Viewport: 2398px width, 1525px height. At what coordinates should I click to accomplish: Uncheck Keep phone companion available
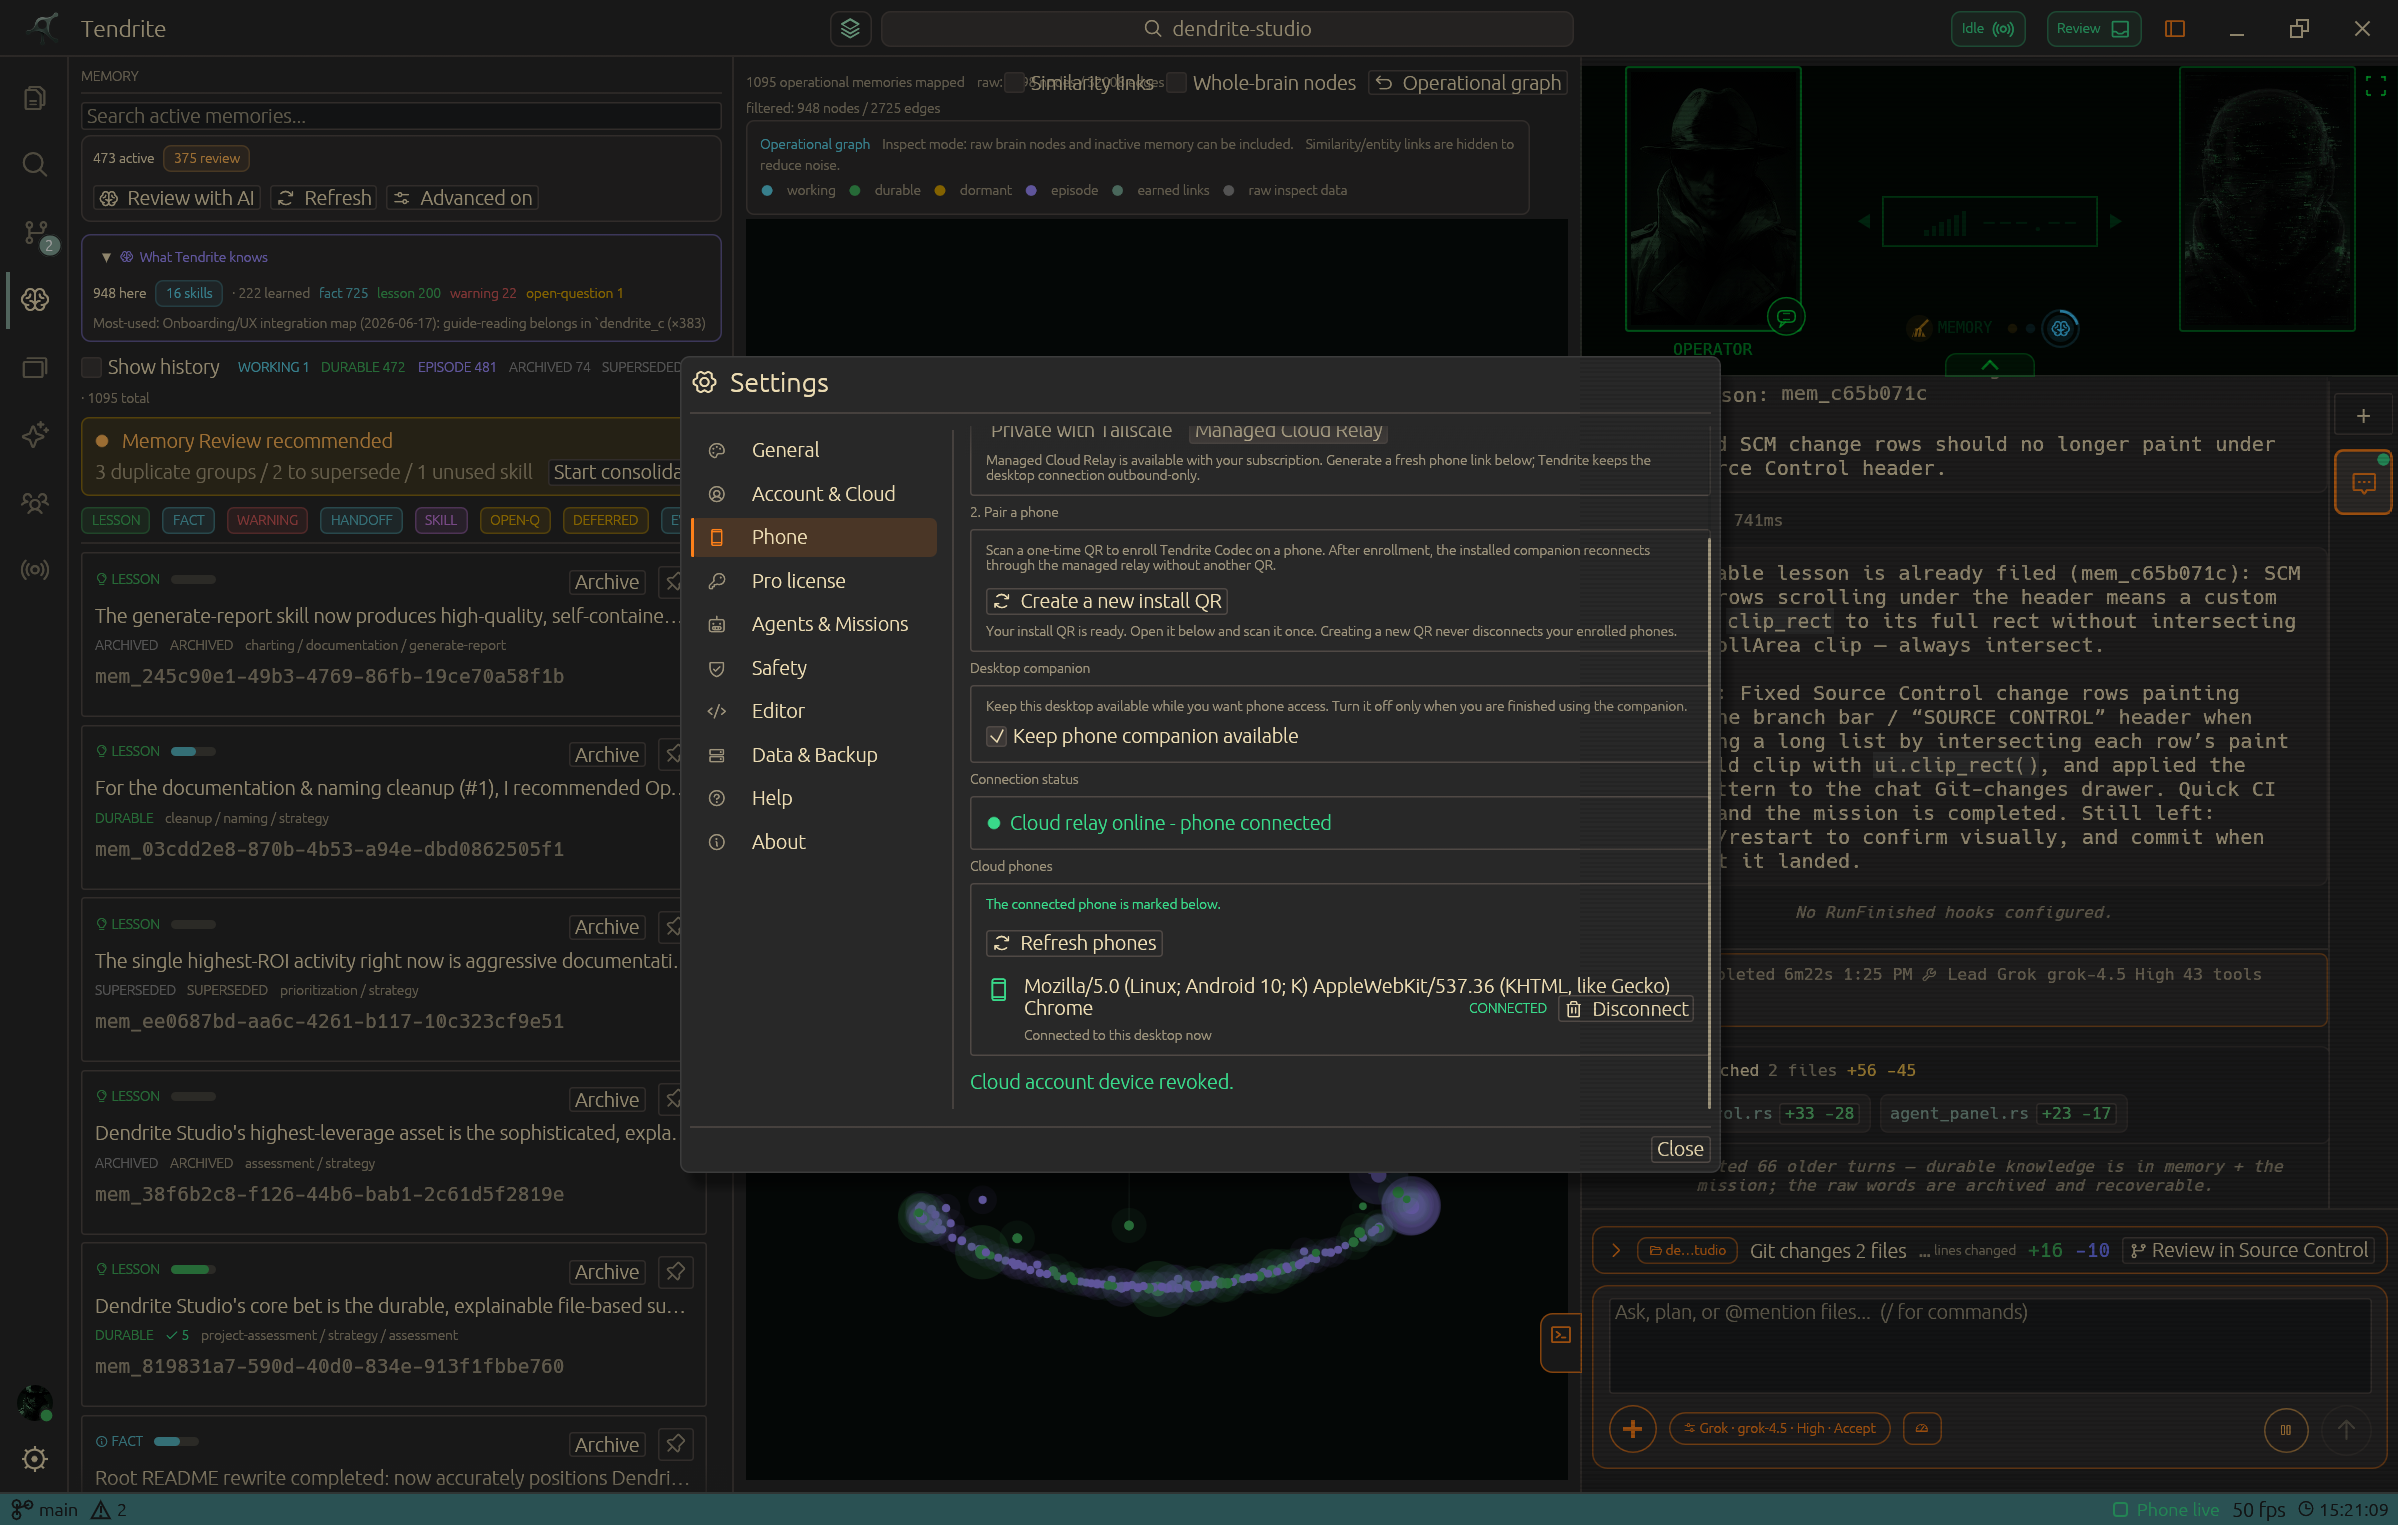[x=996, y=737]
